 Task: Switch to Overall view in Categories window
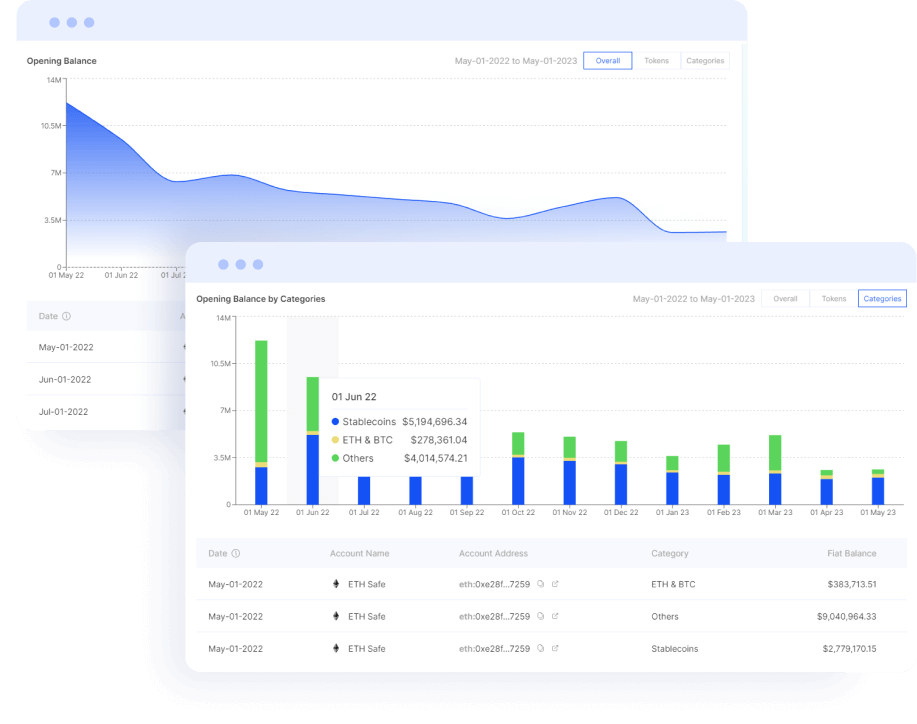coord(785,299)
